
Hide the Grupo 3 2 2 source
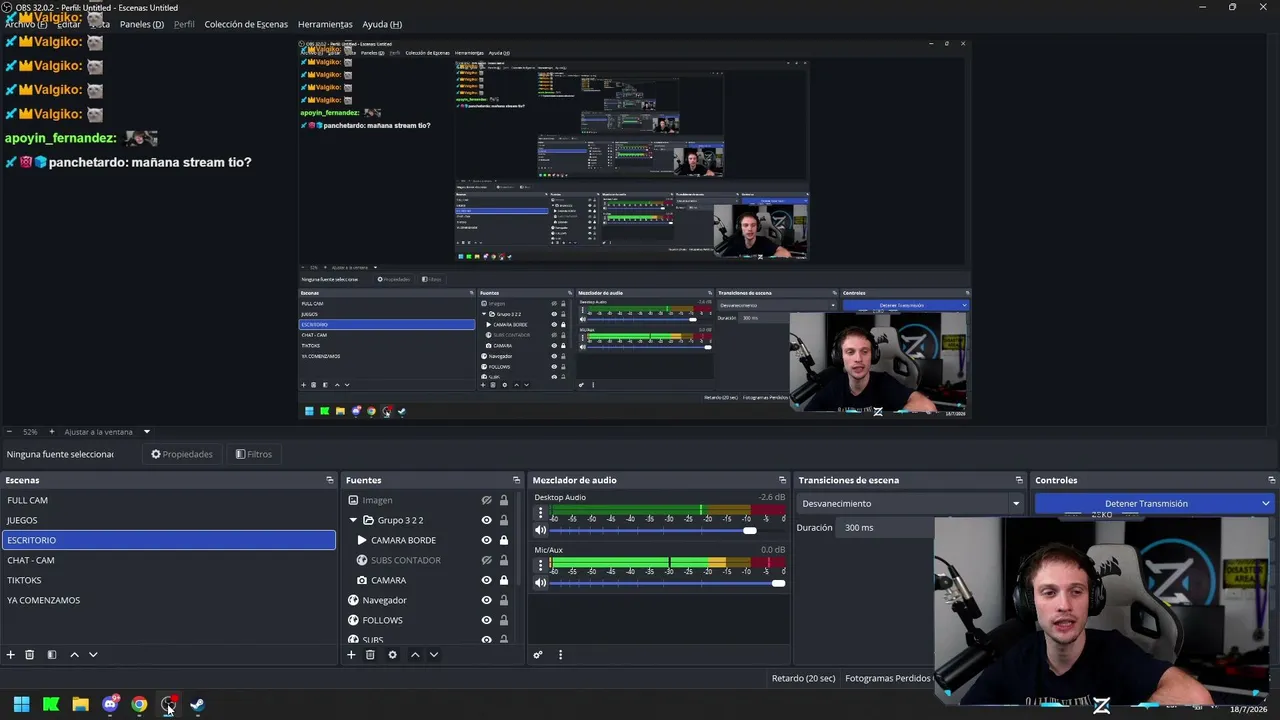[486, 520]
